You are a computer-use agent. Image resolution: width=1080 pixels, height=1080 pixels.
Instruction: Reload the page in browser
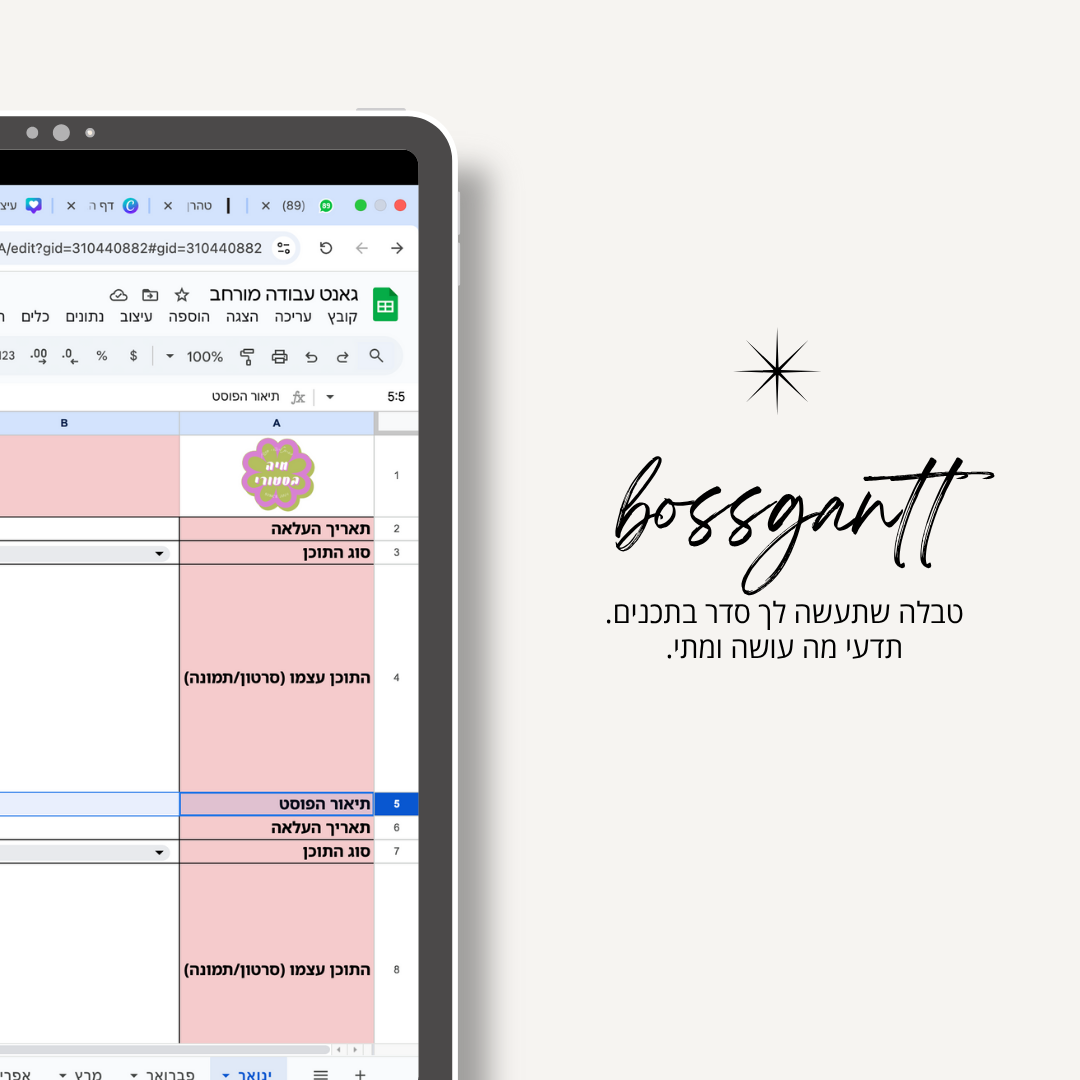[x=326, y=248]
